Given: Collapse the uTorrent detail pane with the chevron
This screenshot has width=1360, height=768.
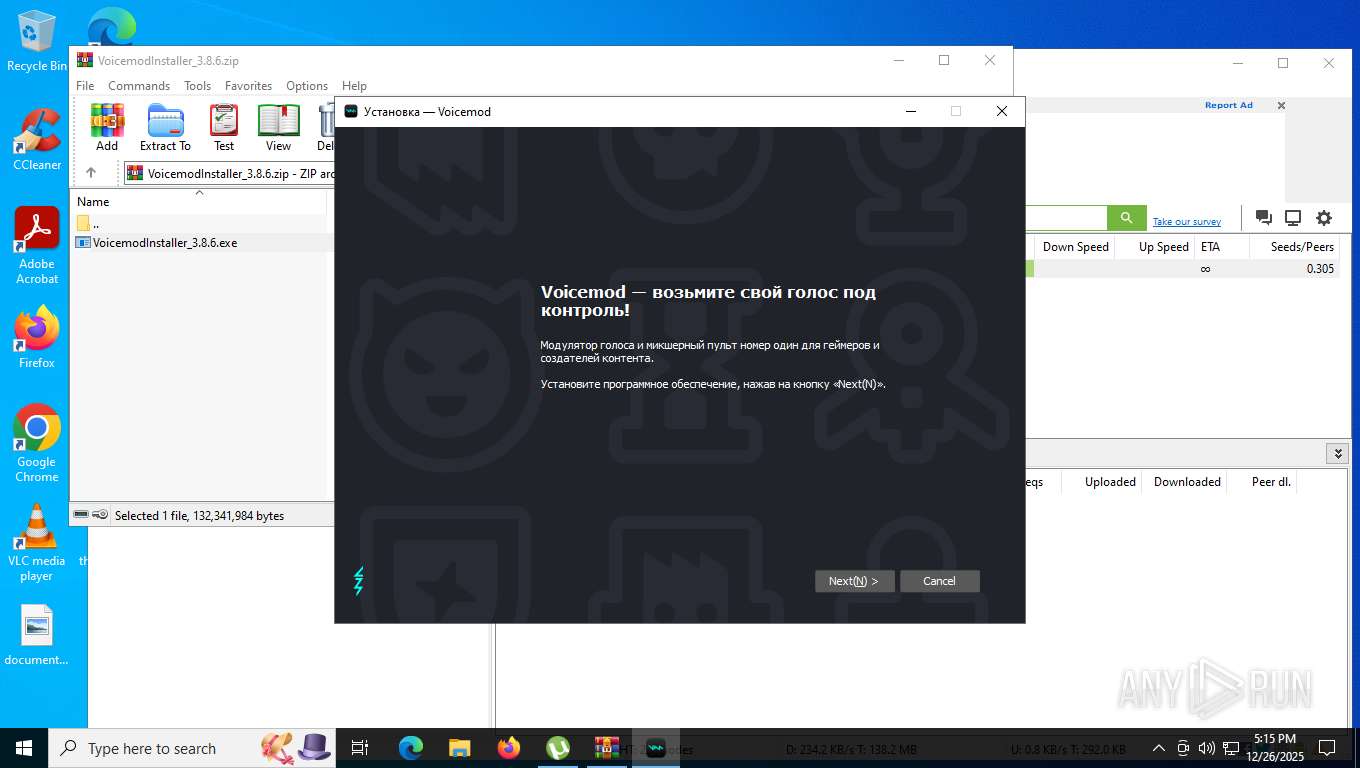Looking at the screenshot, I should (1338, 454).
